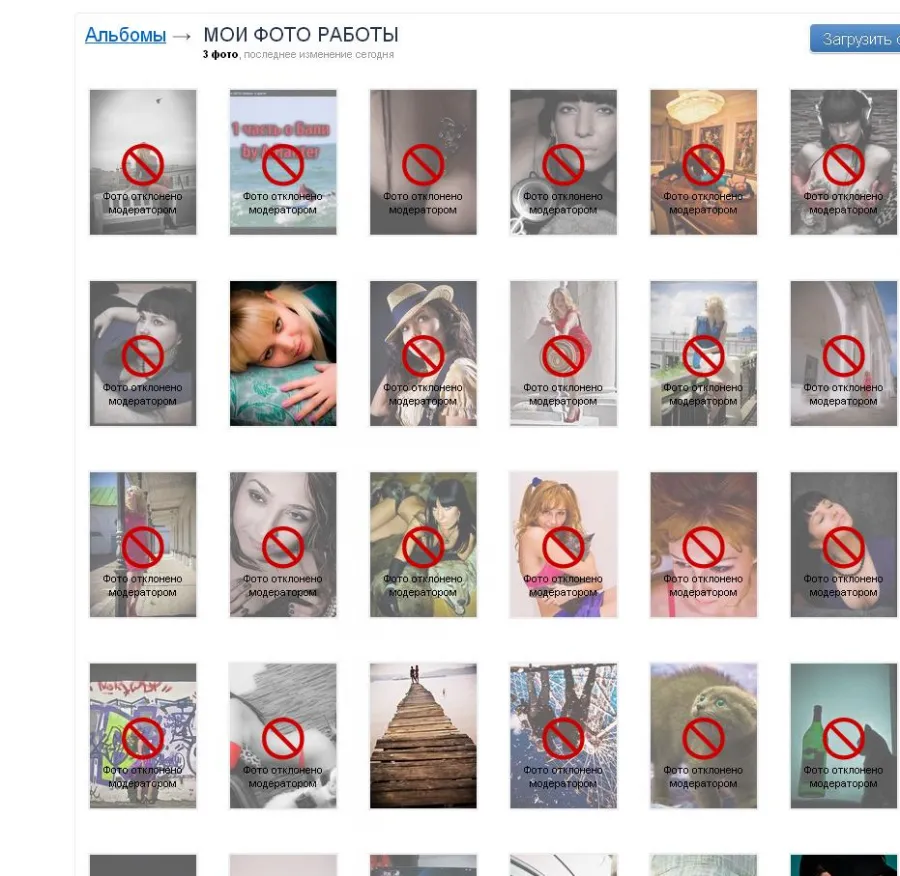This screenshot has width=900, height=876.
Task: Click the rejected icon on red pigtails girl photo
Action: click(563, 547)
